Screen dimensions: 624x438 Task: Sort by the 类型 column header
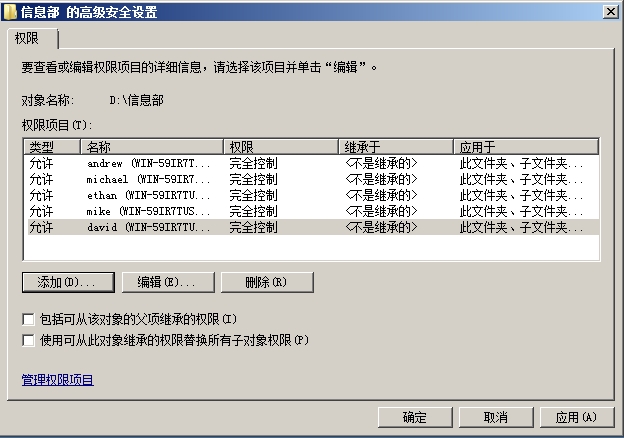click(52, 147)
